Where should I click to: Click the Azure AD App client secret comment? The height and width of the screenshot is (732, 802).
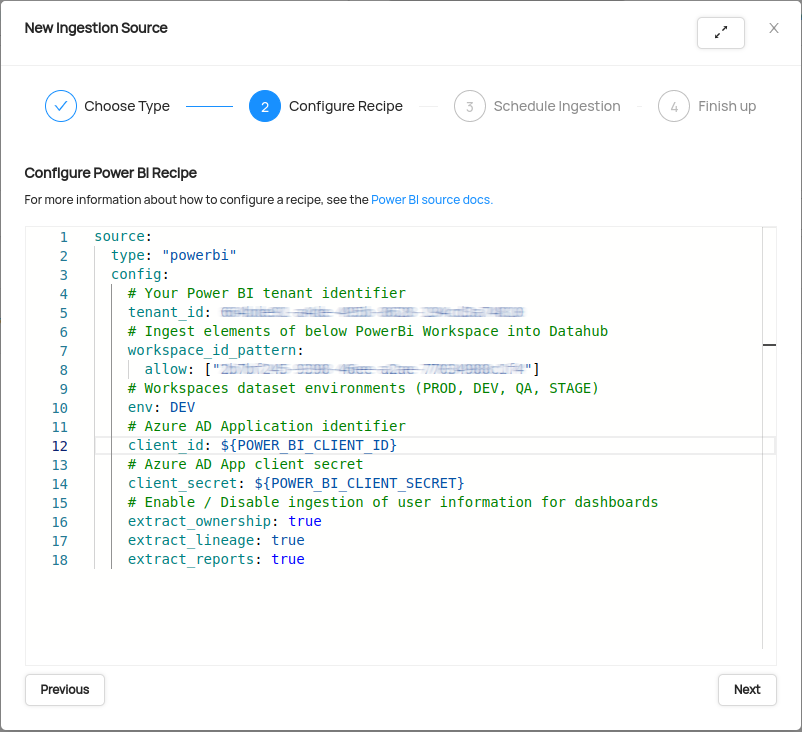[246, 464]
